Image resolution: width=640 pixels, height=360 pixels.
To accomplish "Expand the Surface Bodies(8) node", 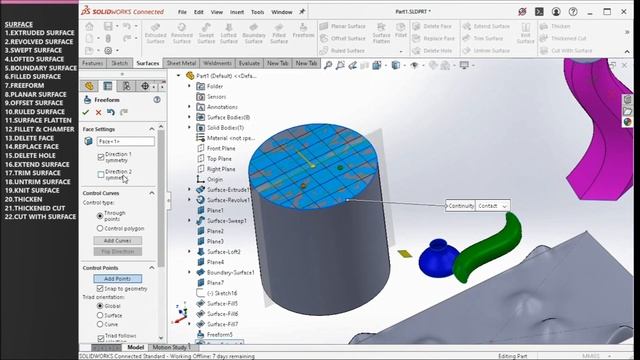I will [189, 117].
